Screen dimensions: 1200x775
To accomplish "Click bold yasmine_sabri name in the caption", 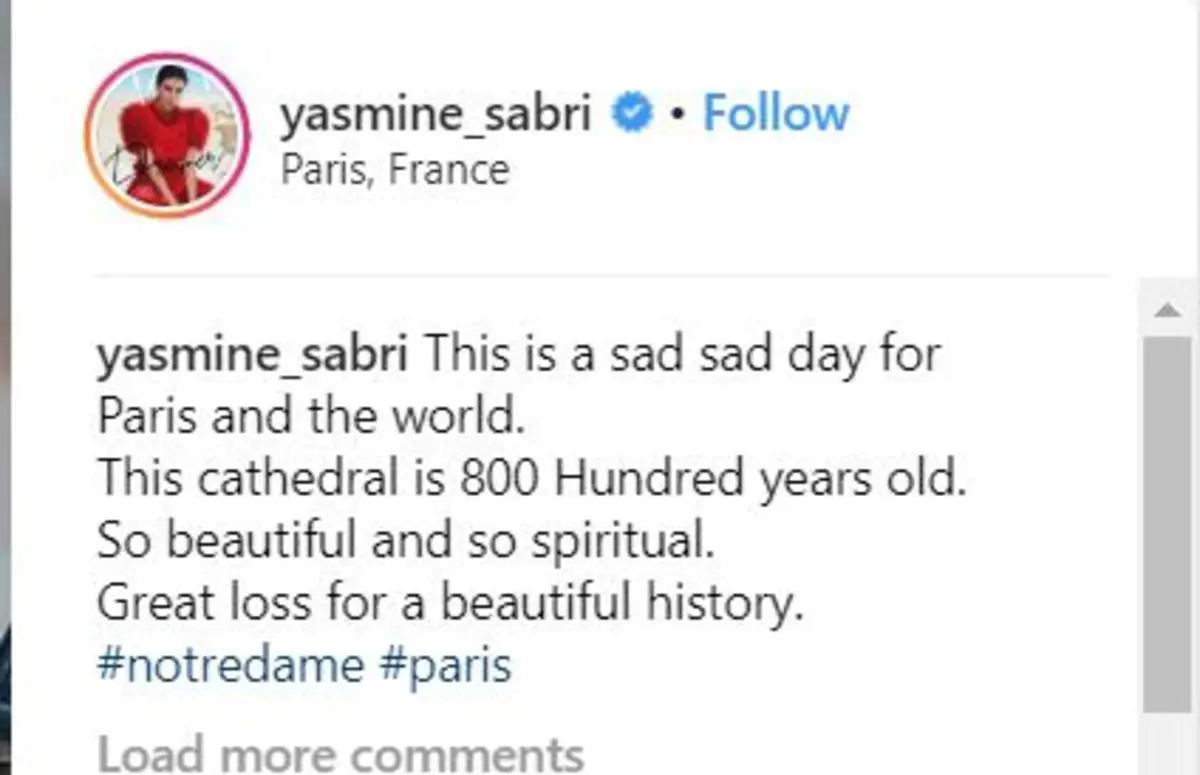I will pyautogui.click(x=252, y=356).
